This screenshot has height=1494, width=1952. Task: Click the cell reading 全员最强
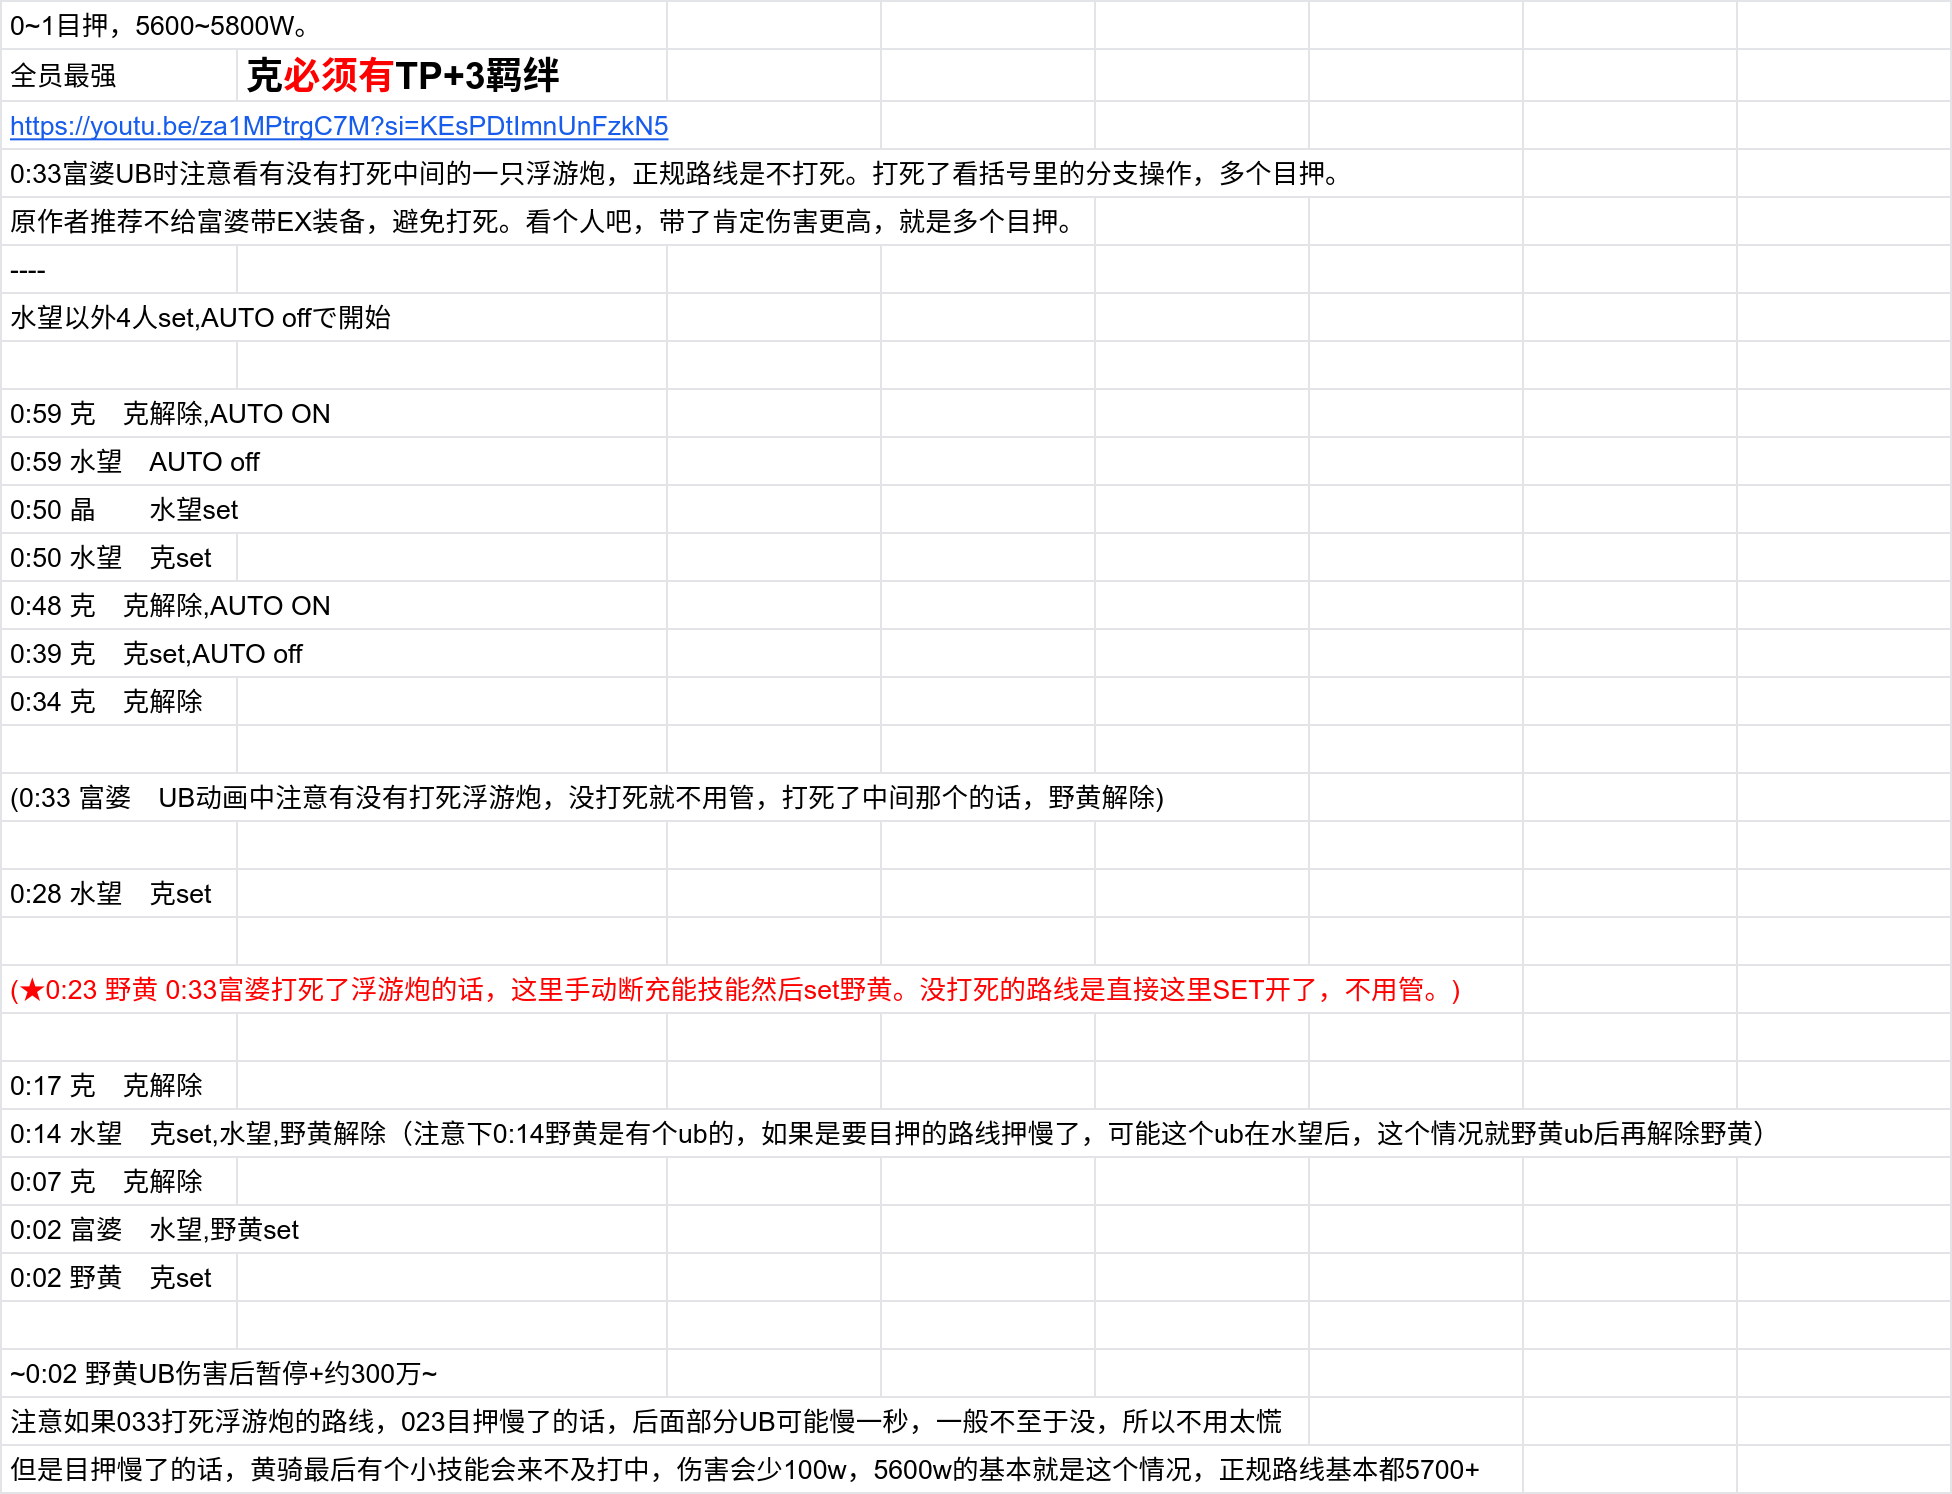click(x=64, y=76)
